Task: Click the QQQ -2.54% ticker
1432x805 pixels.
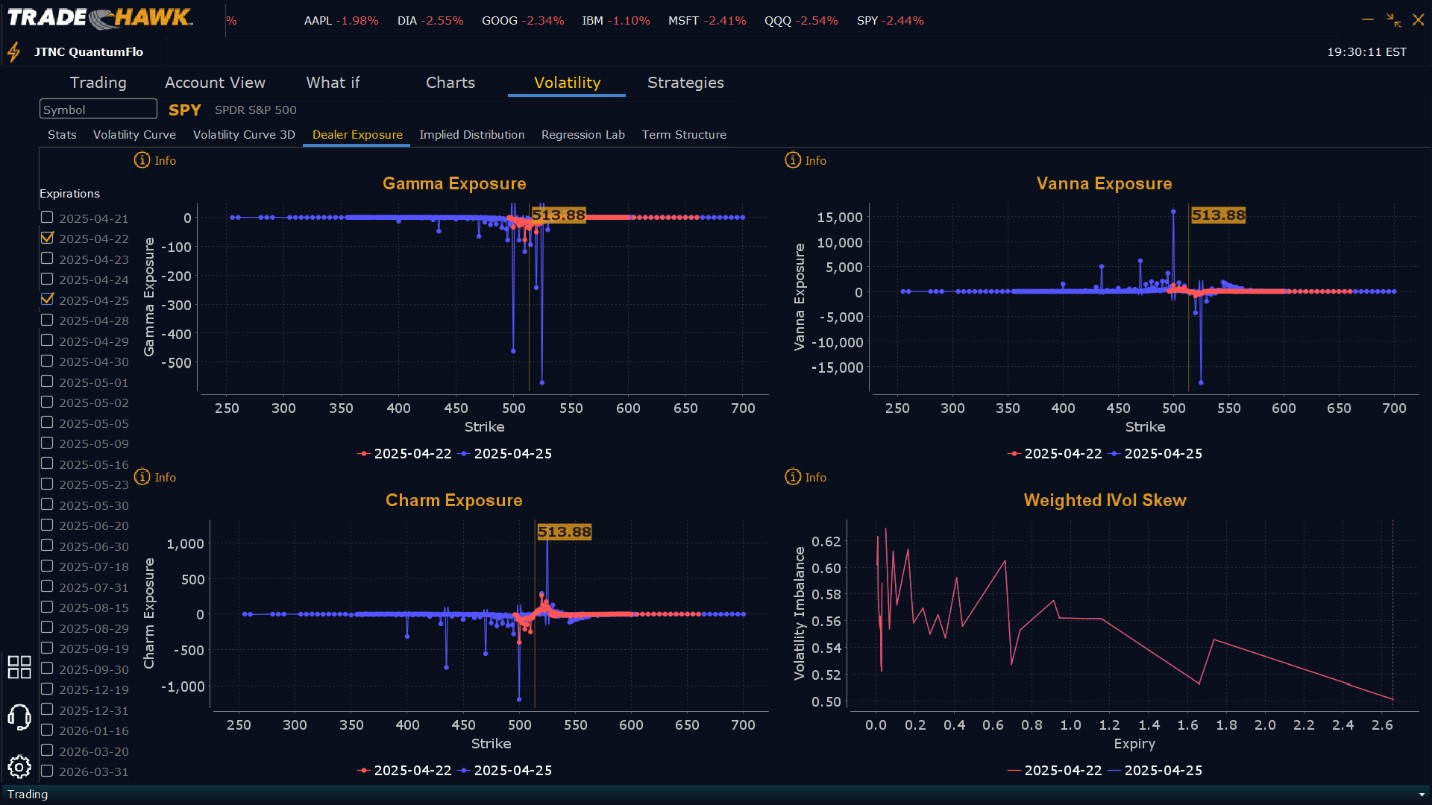Action: coord(801,21)
